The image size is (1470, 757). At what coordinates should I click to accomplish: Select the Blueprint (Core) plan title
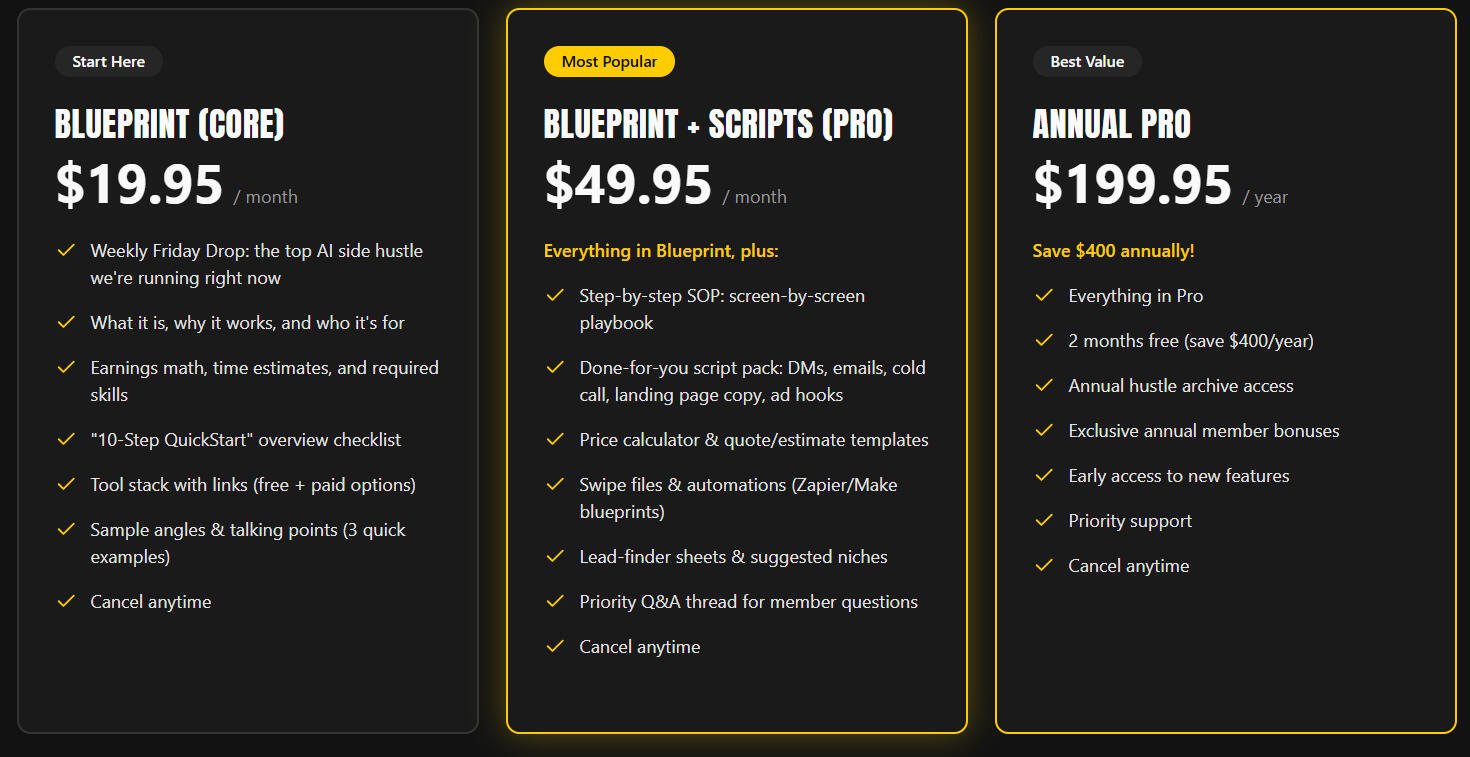tap(170, 124)
